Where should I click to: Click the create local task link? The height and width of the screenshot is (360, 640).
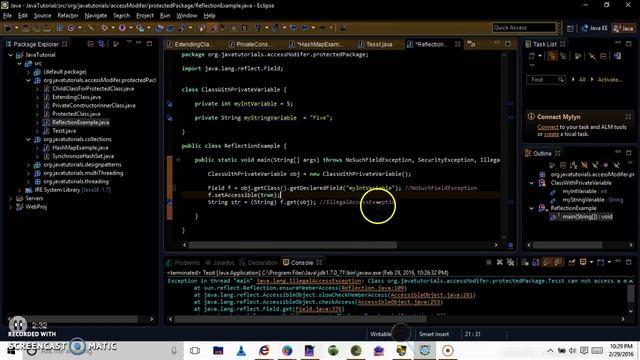[x=551, y=134]
